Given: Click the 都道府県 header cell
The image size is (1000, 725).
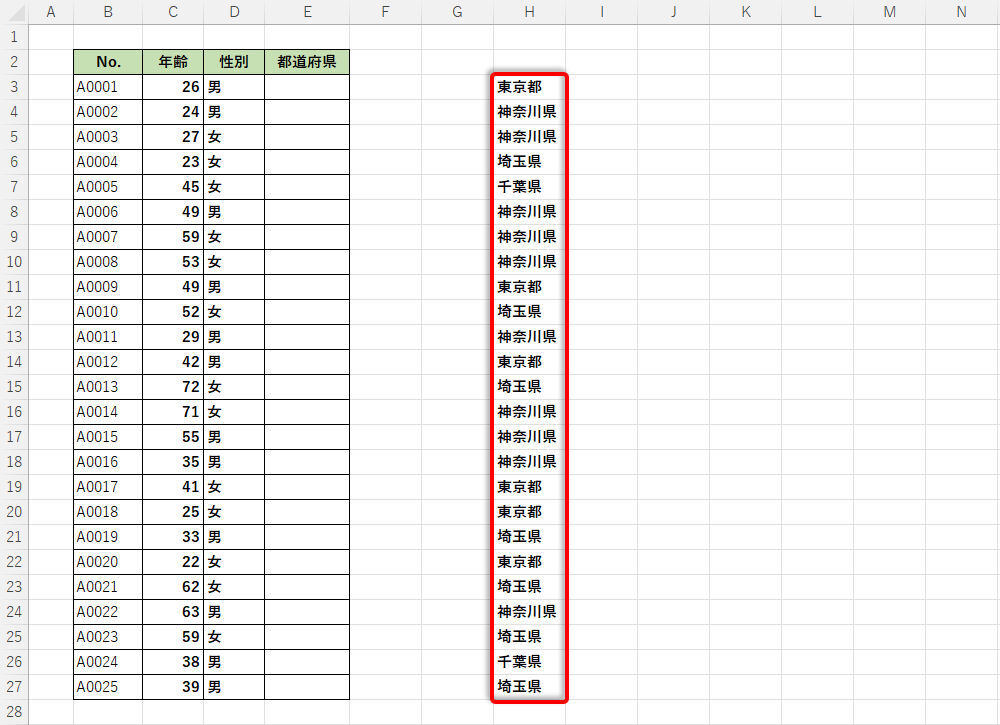Looking at the screenshot, I should pyautogui.click(x=307, y=62).
